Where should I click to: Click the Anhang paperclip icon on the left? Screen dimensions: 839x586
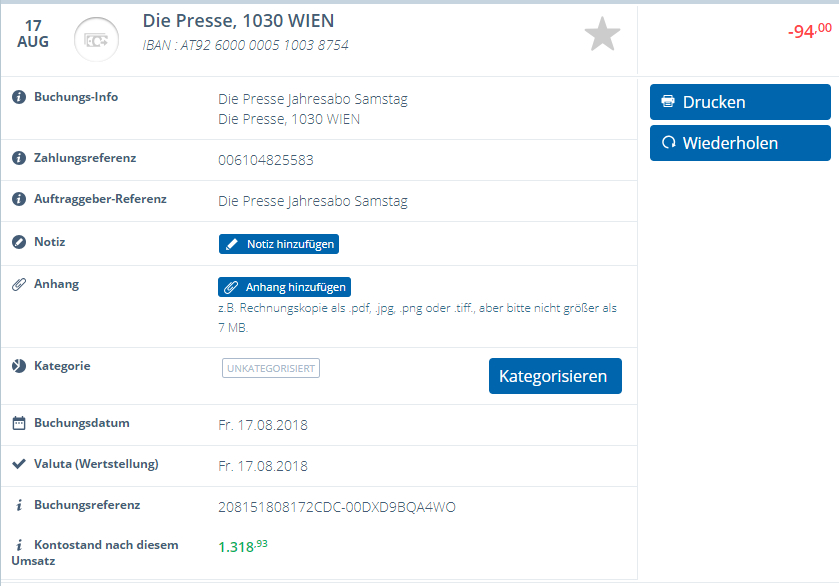pyautogui.click(x=19, y=284)
